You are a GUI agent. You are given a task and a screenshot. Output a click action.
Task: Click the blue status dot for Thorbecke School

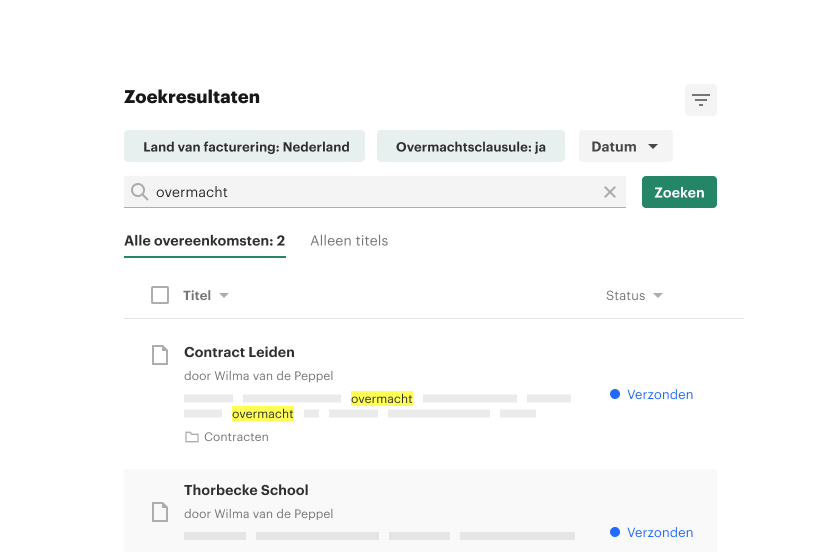tap(615, 532)
